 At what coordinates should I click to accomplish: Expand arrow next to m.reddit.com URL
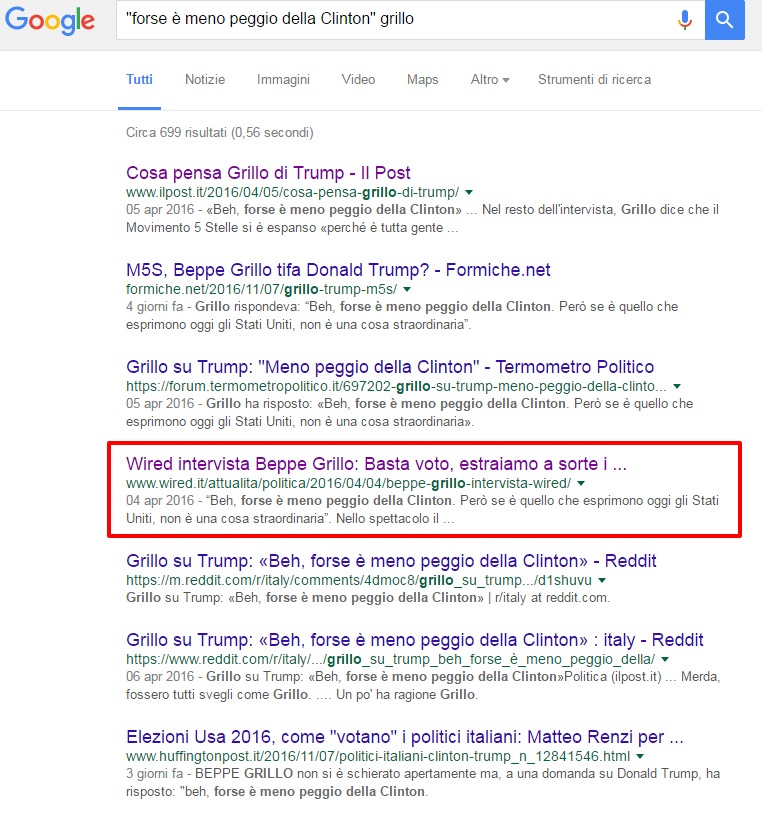click(602, 581)
